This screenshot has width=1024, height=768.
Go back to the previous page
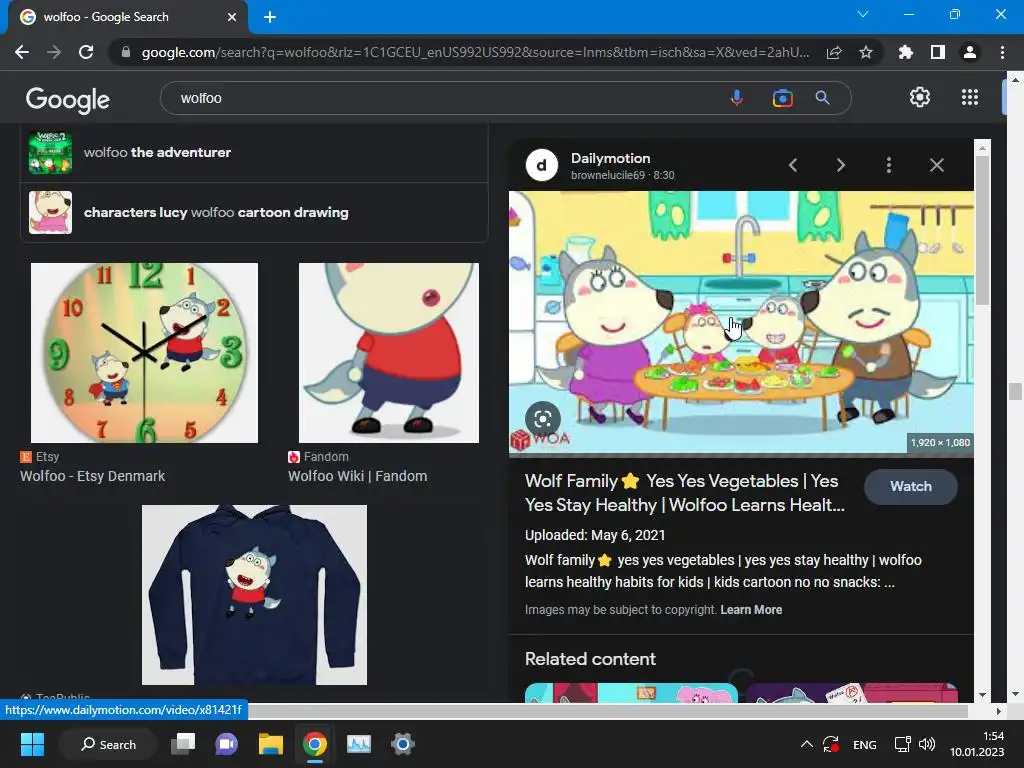click(22, 52)
